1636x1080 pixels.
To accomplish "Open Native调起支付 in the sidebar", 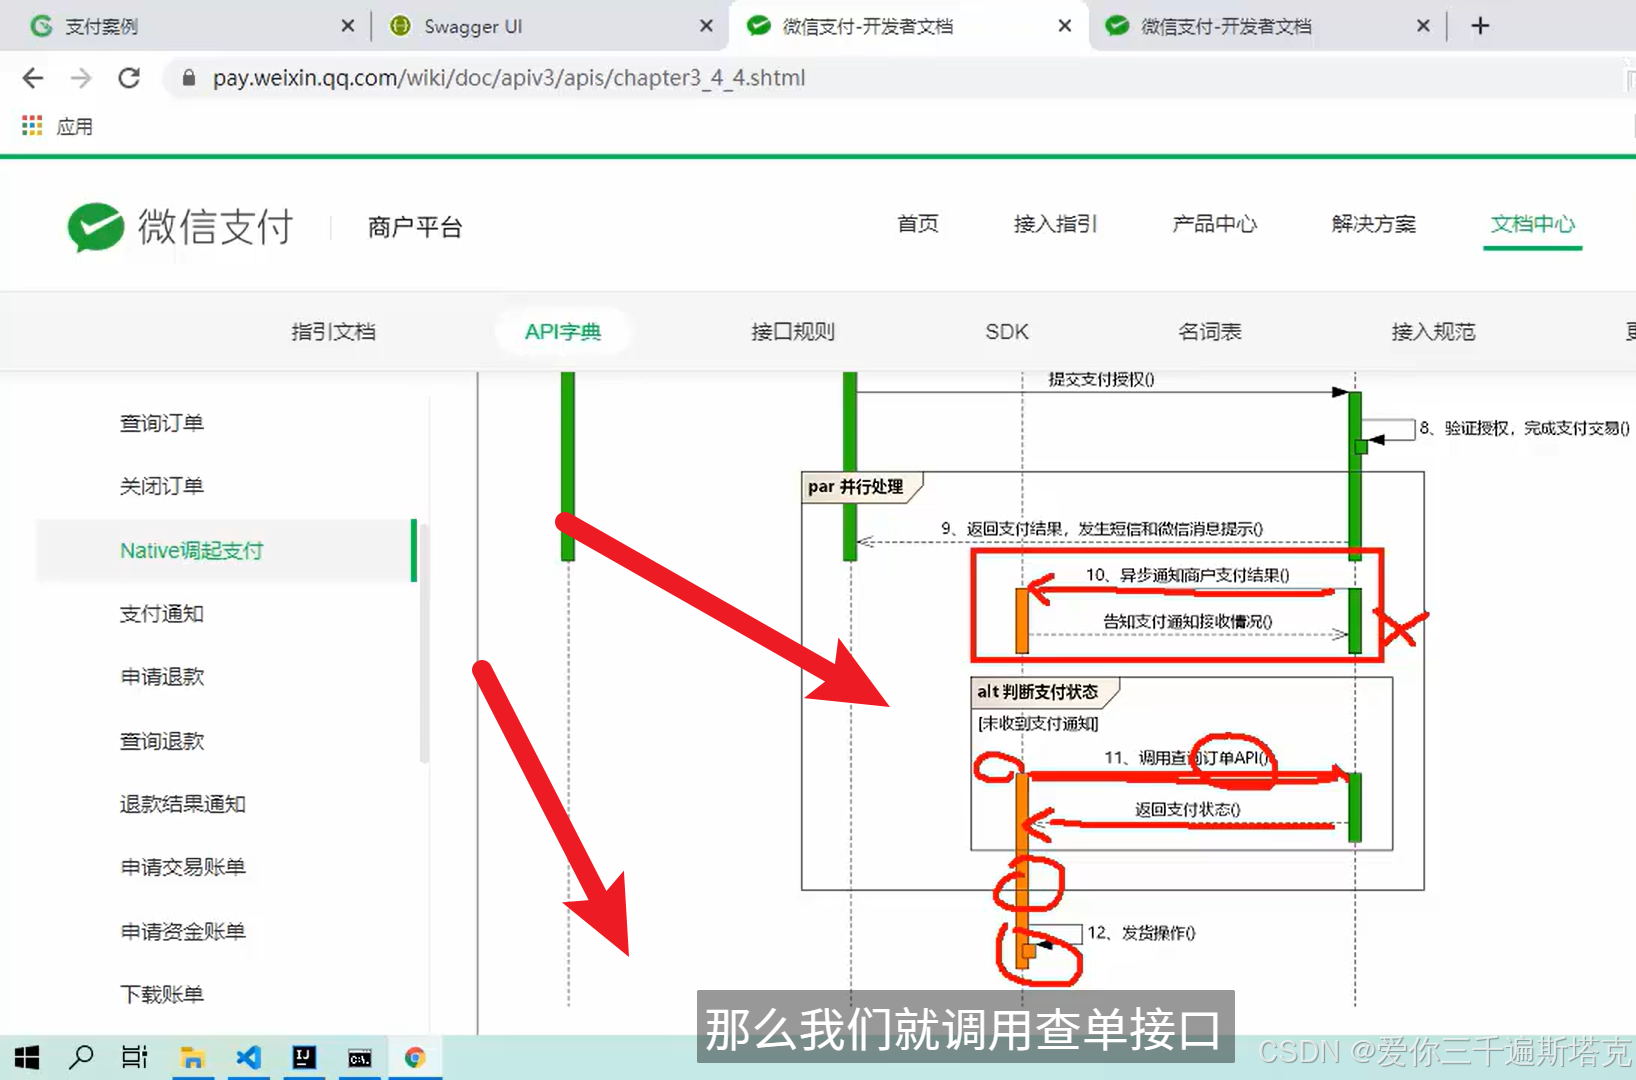I will 226,550.
